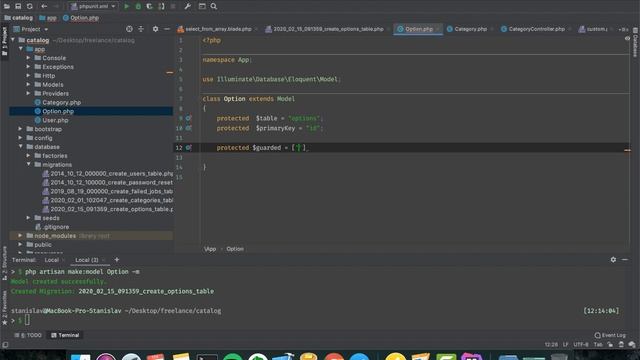The image size is (640, 360).
Task: Expand the Providers folder
Action: [x=29, y=93]
